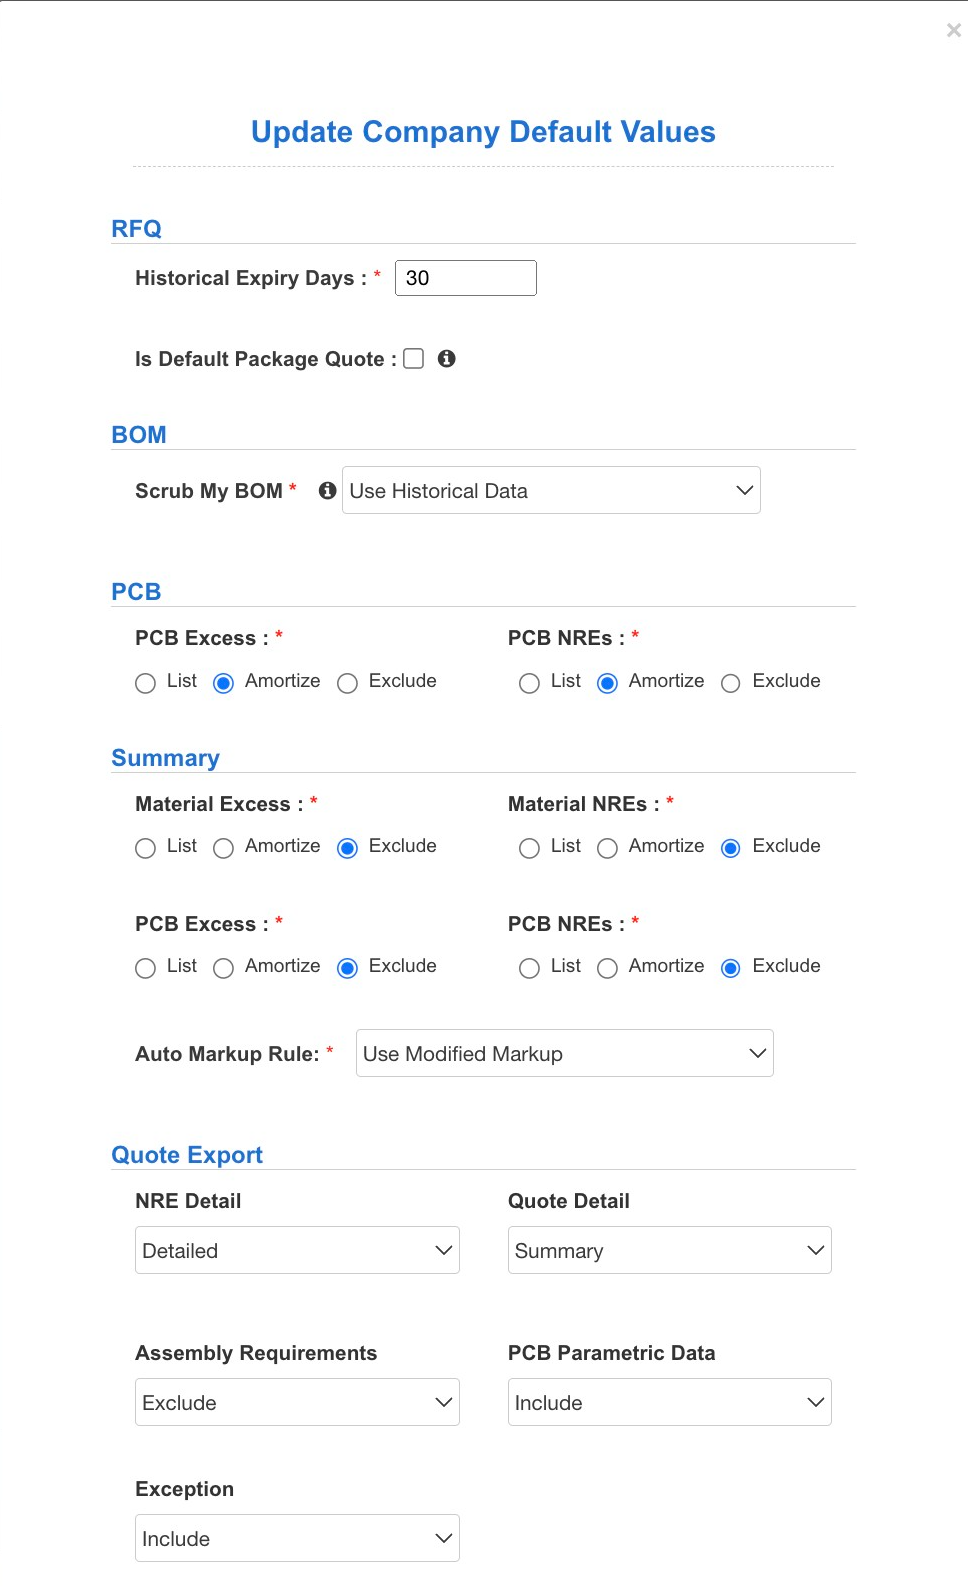
Task: Expand Exception dropdown
Action: tap(297, 1538)
